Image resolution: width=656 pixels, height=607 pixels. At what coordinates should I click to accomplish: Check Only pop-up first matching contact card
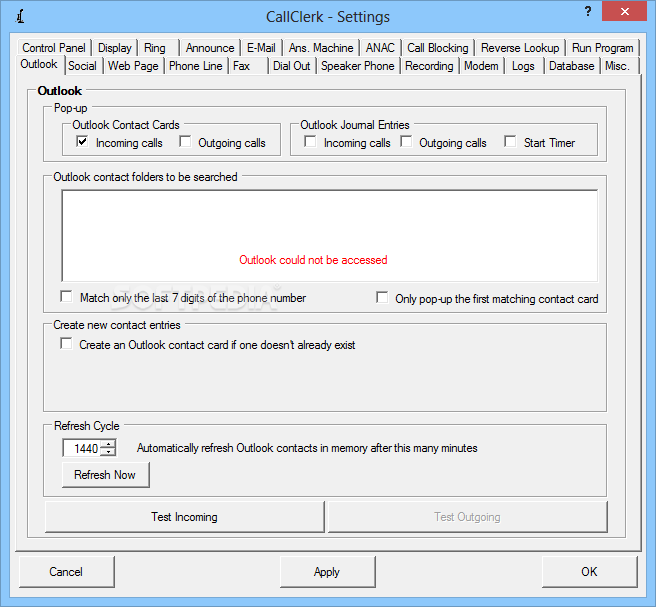[x=382, y=297]
